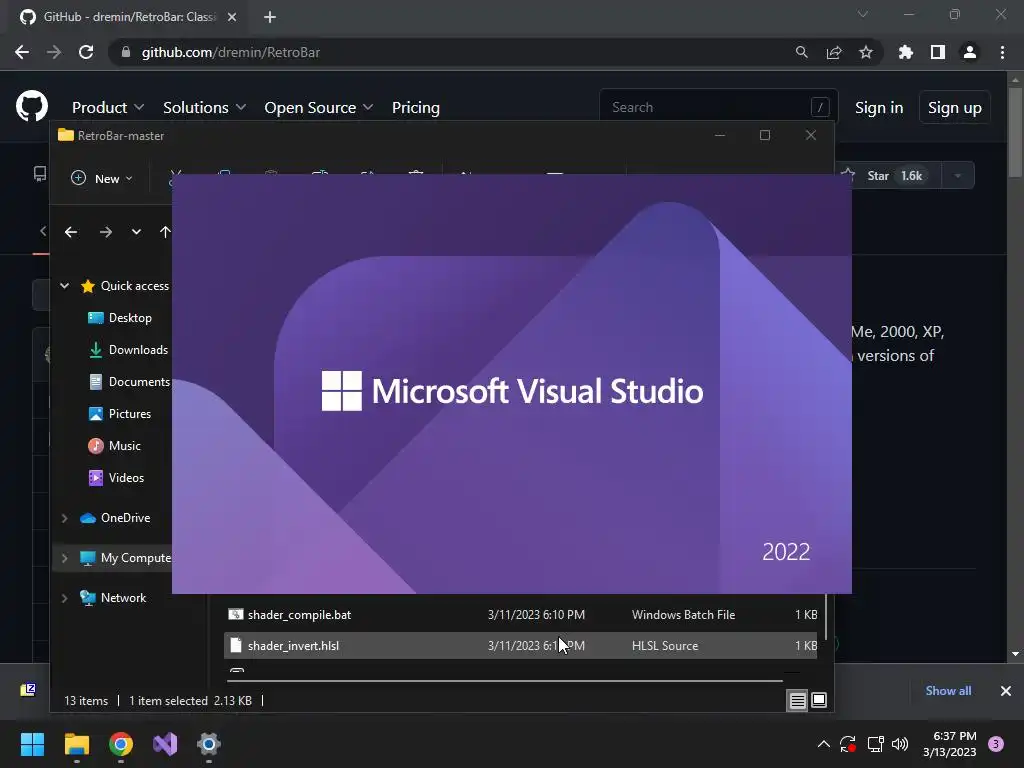Close the Chrome downloads bar

click(1006, 690)
